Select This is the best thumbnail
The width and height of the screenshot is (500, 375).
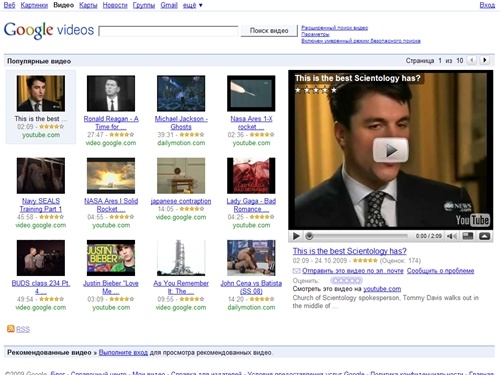[41, 93]
